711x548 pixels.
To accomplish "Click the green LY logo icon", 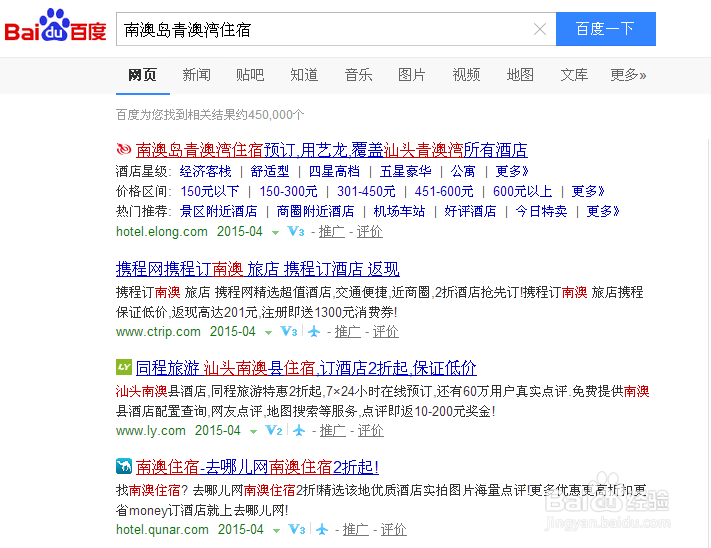I will [124, 367].
